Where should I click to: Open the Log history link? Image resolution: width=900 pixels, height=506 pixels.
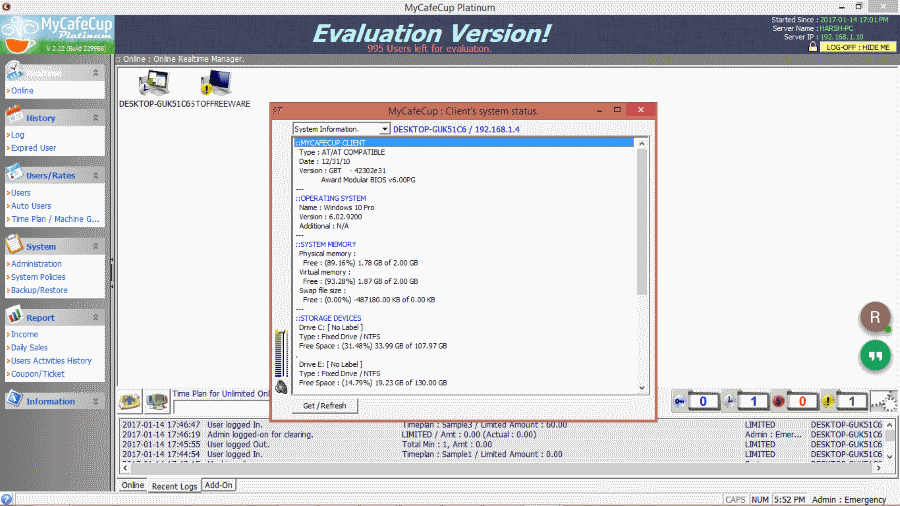pyautogui.click(x=17, y=135)
